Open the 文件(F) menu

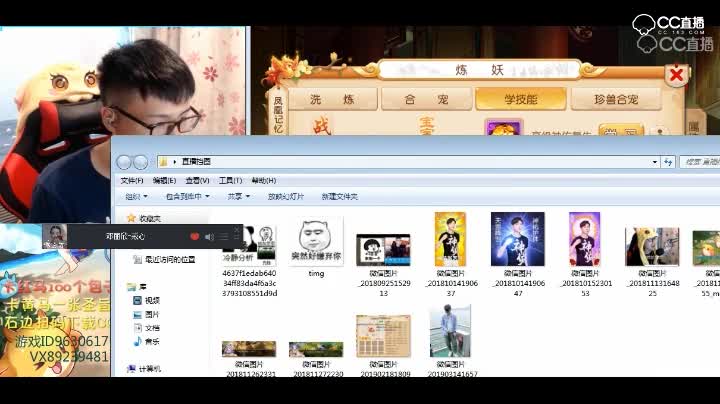click(132, 180)
